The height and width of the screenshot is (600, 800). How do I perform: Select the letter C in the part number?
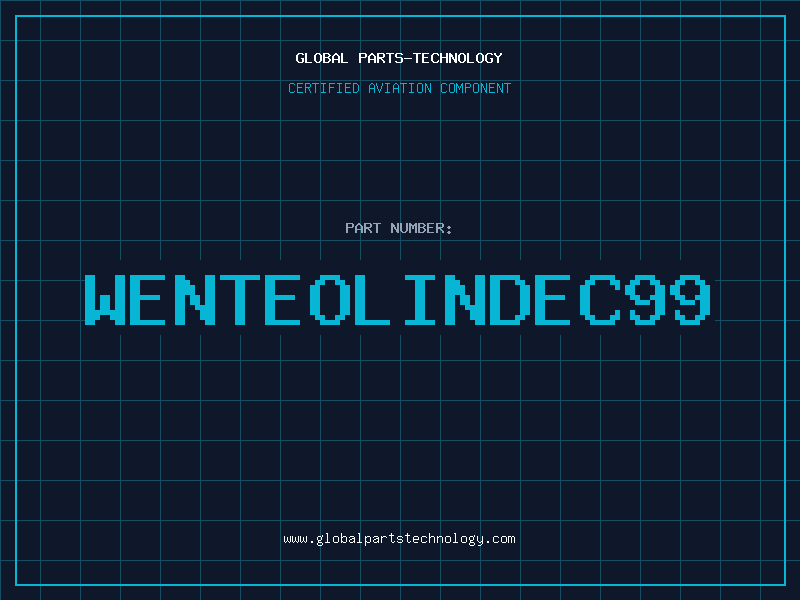pos(602,299)
